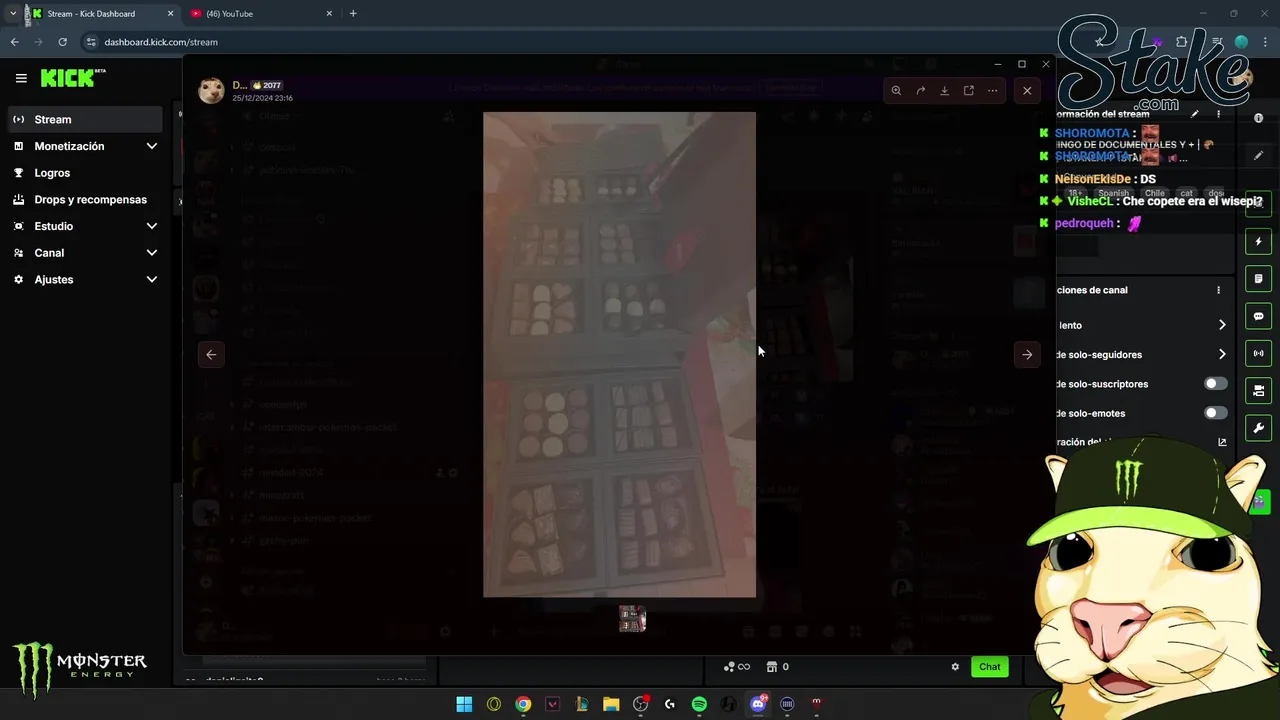The height and width of the screenshot is (720, 1280).
Task: Open the browser tab search dropdown
Action: click(x=12, y=14)
